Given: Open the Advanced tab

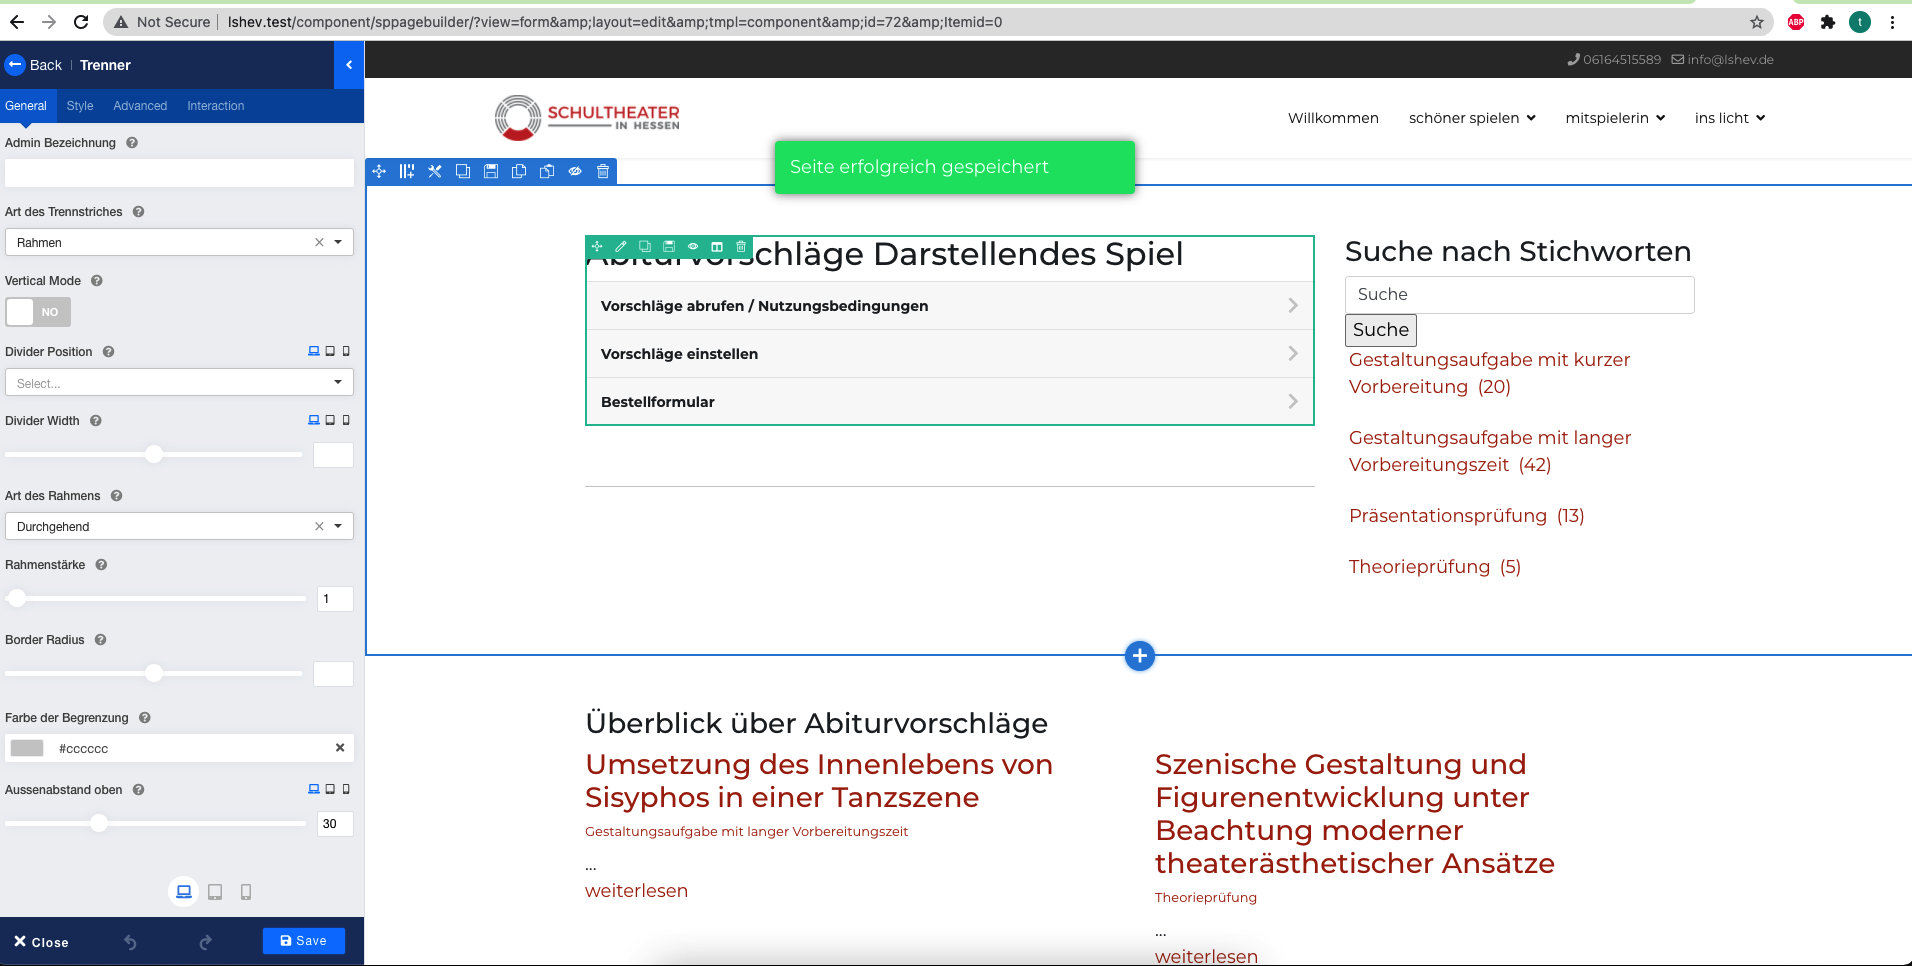Looking at the screenshot, I should point(140,106).
